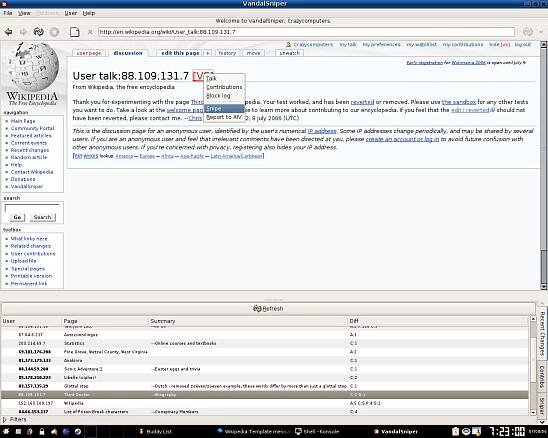Click the URL address field

click(306, 32)
